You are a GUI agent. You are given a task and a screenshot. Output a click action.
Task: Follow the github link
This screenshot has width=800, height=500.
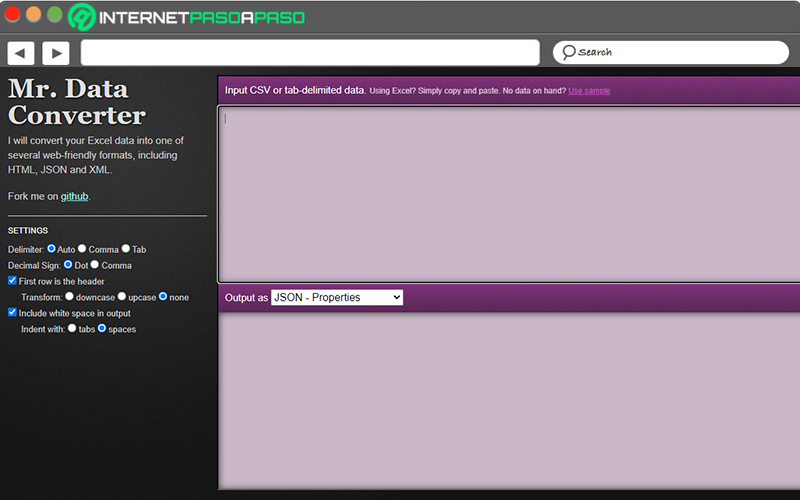coord(74,196)
